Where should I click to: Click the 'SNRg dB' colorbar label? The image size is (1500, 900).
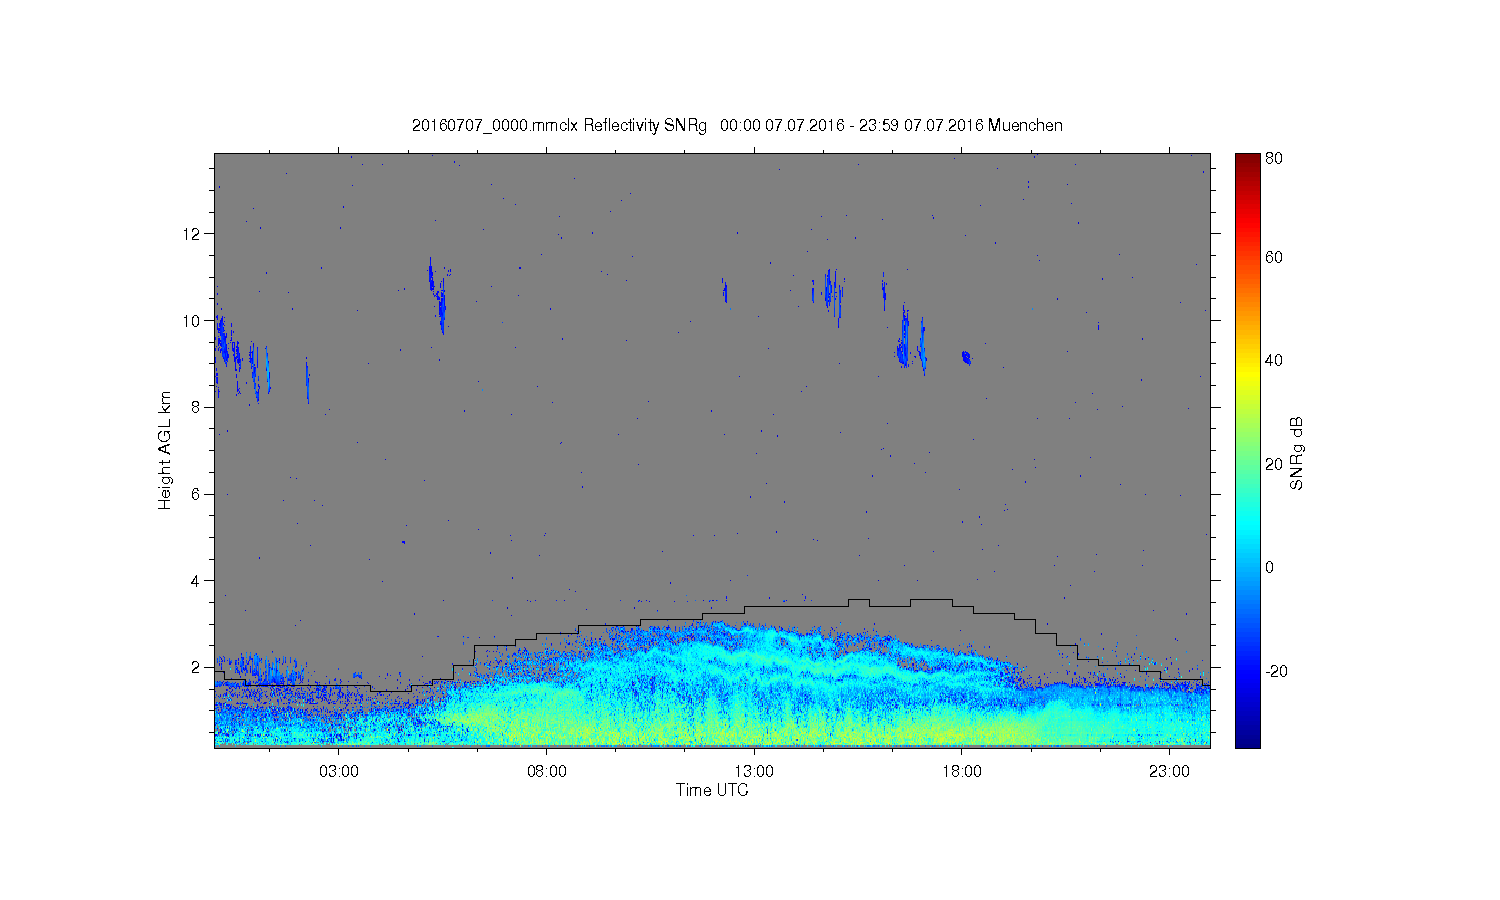(x=1297, y=453)
